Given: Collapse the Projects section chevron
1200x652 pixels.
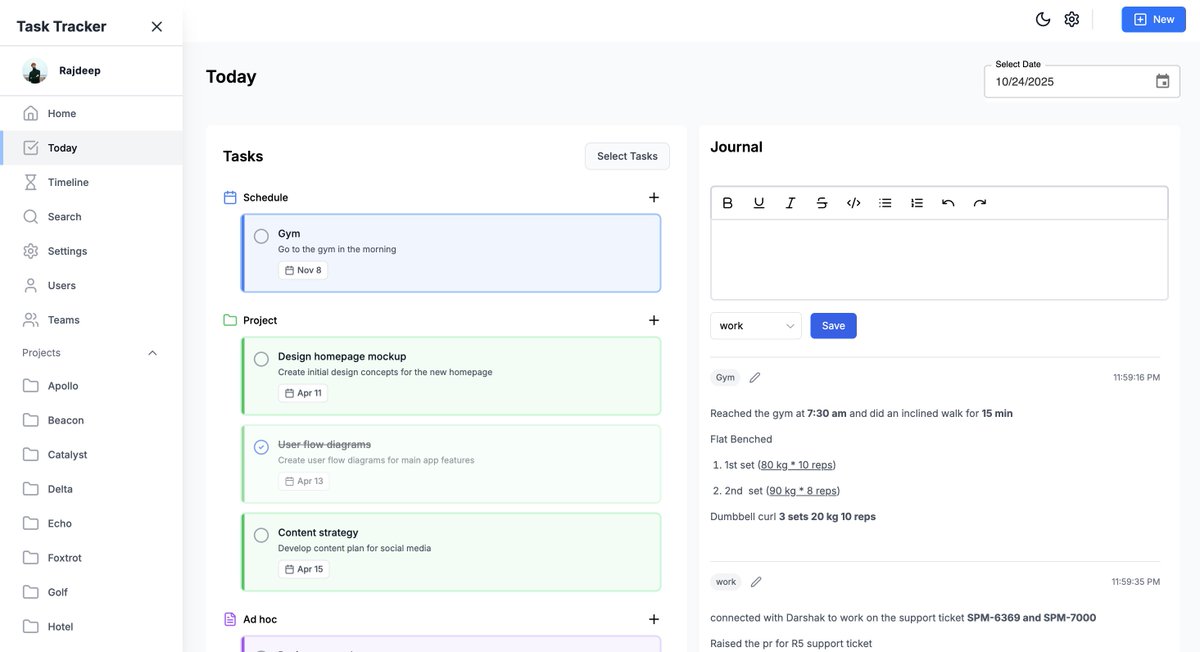Looking at the screenshot, I should click(153, 353).
